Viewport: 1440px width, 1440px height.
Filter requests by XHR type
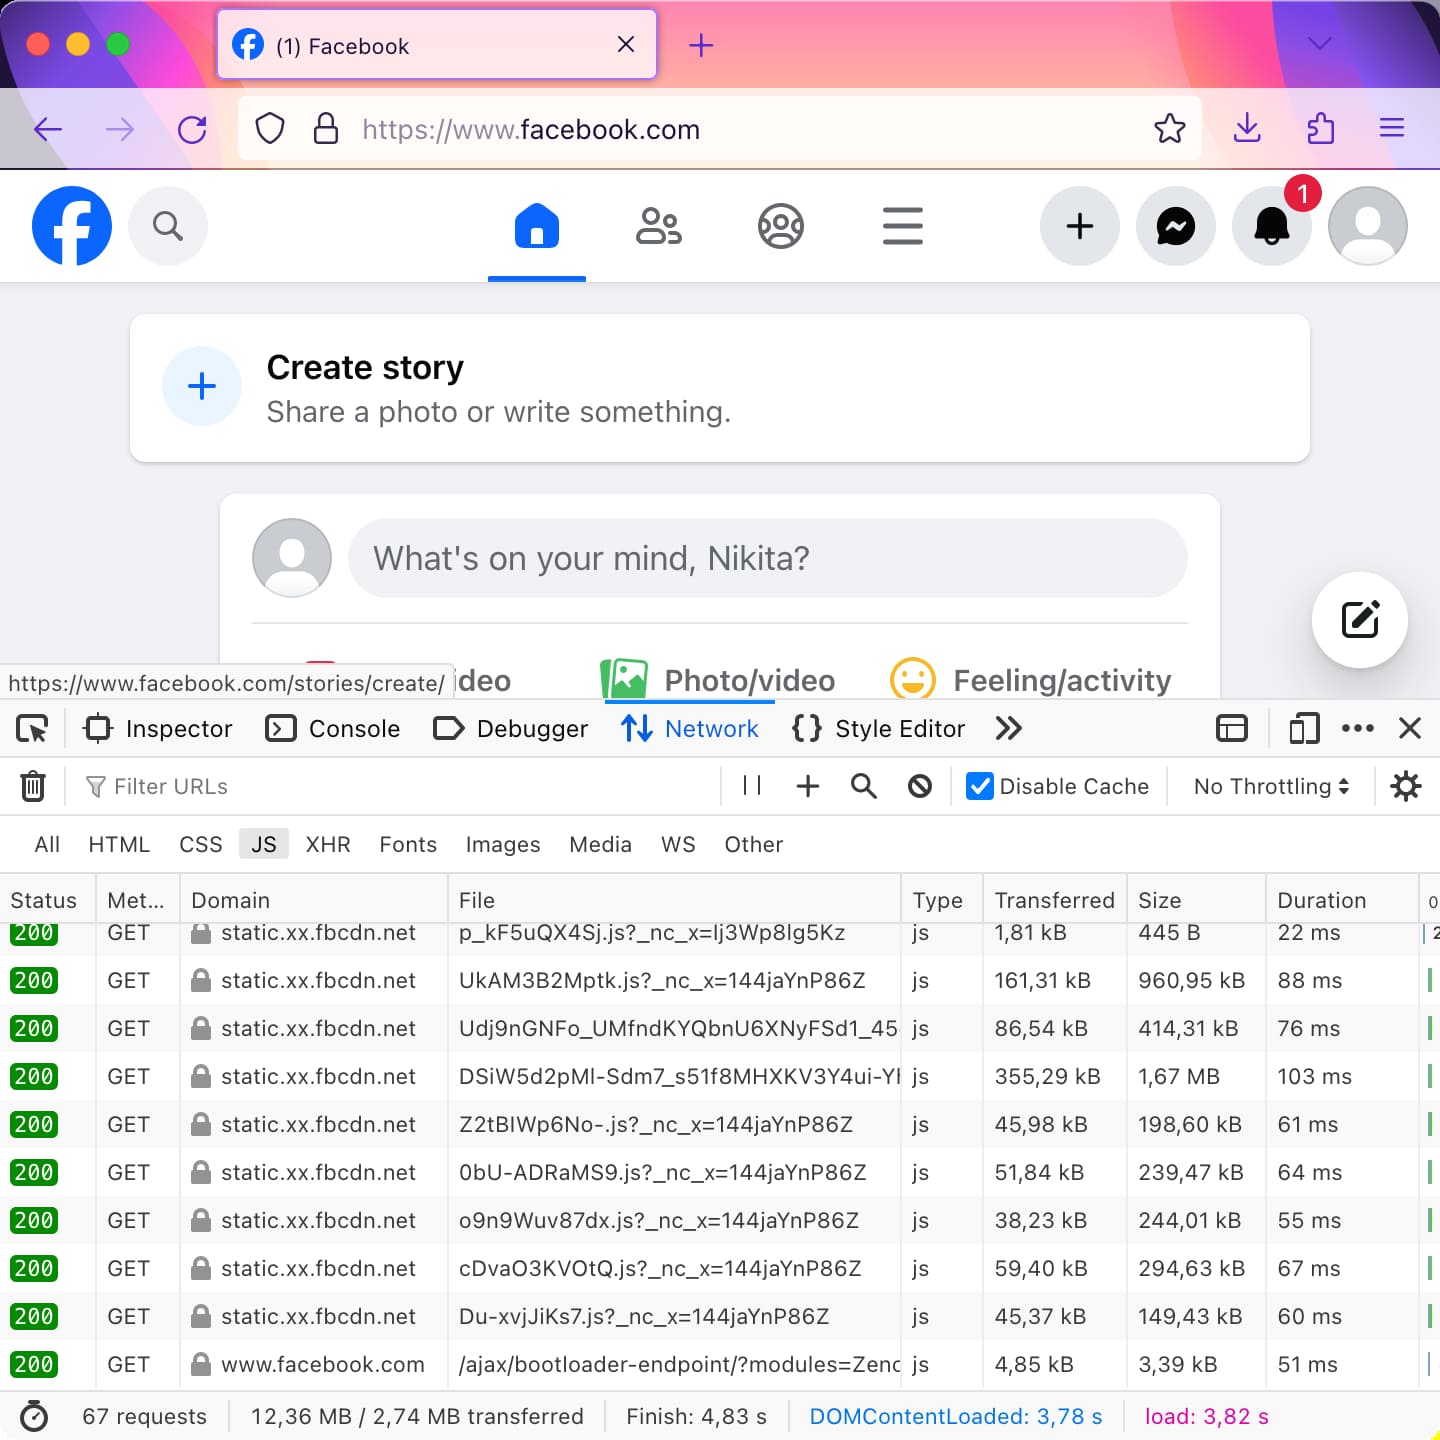[328, 844]
